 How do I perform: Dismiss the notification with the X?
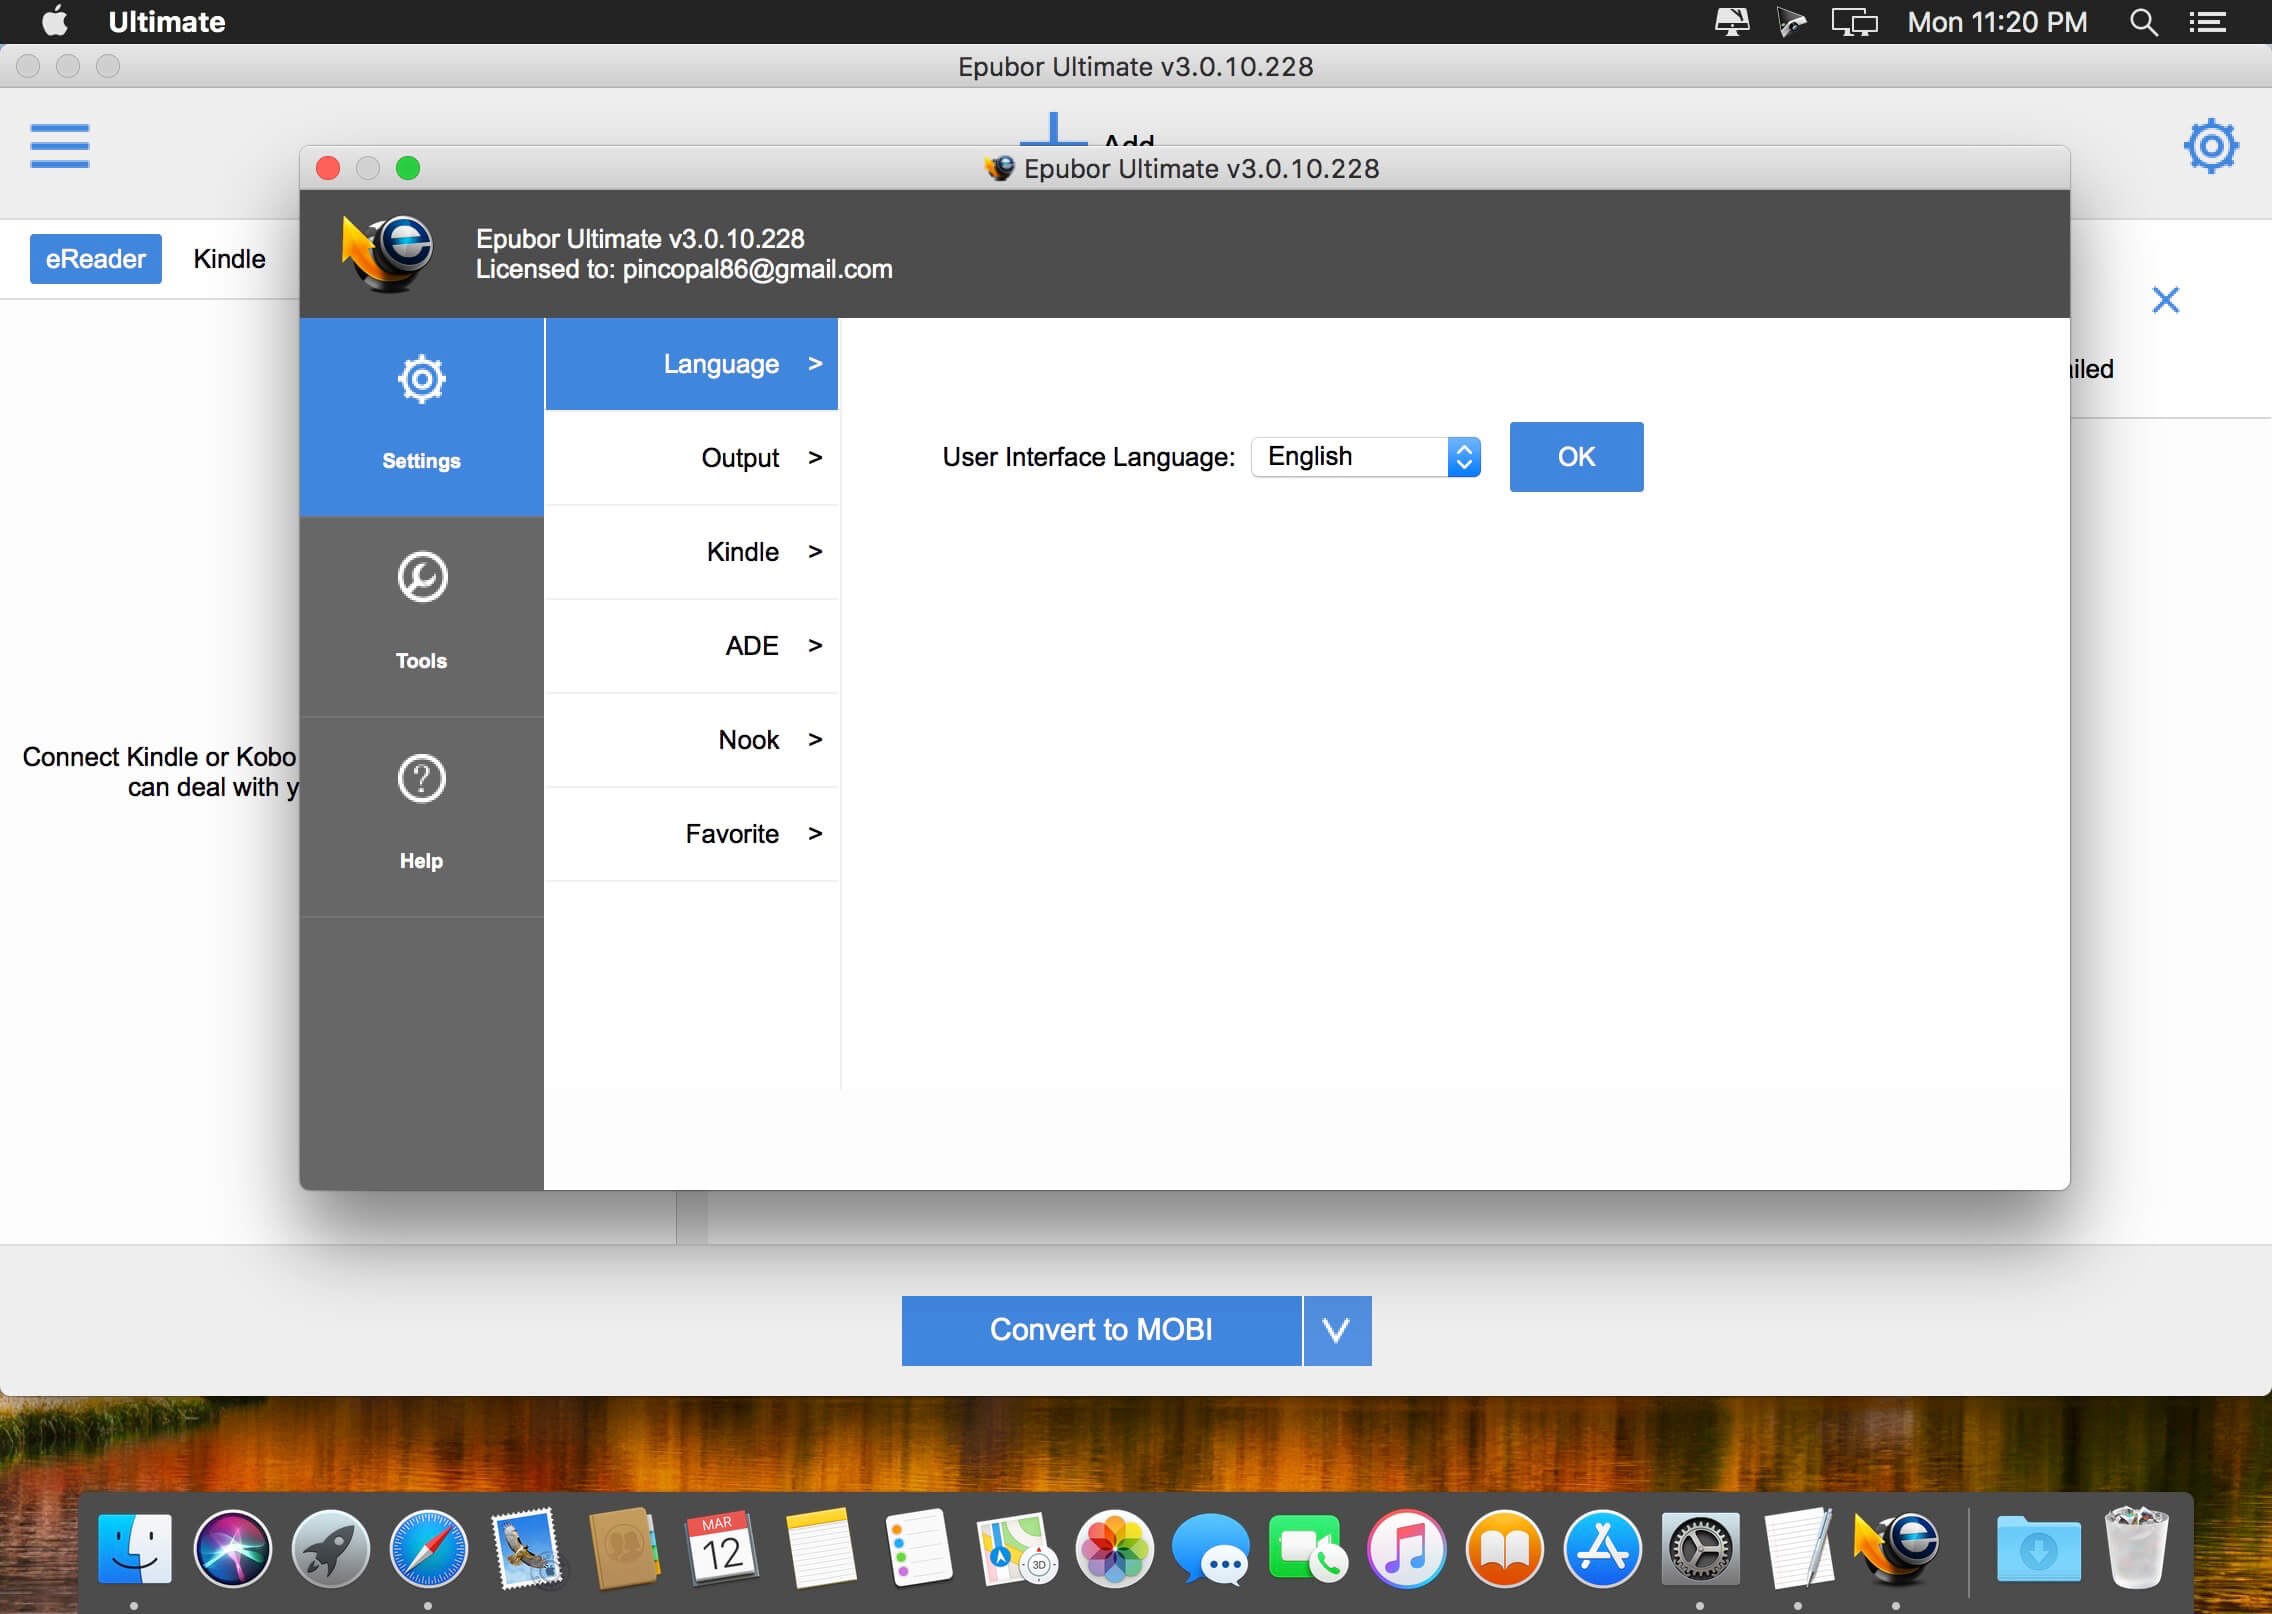pos(2165,299)
